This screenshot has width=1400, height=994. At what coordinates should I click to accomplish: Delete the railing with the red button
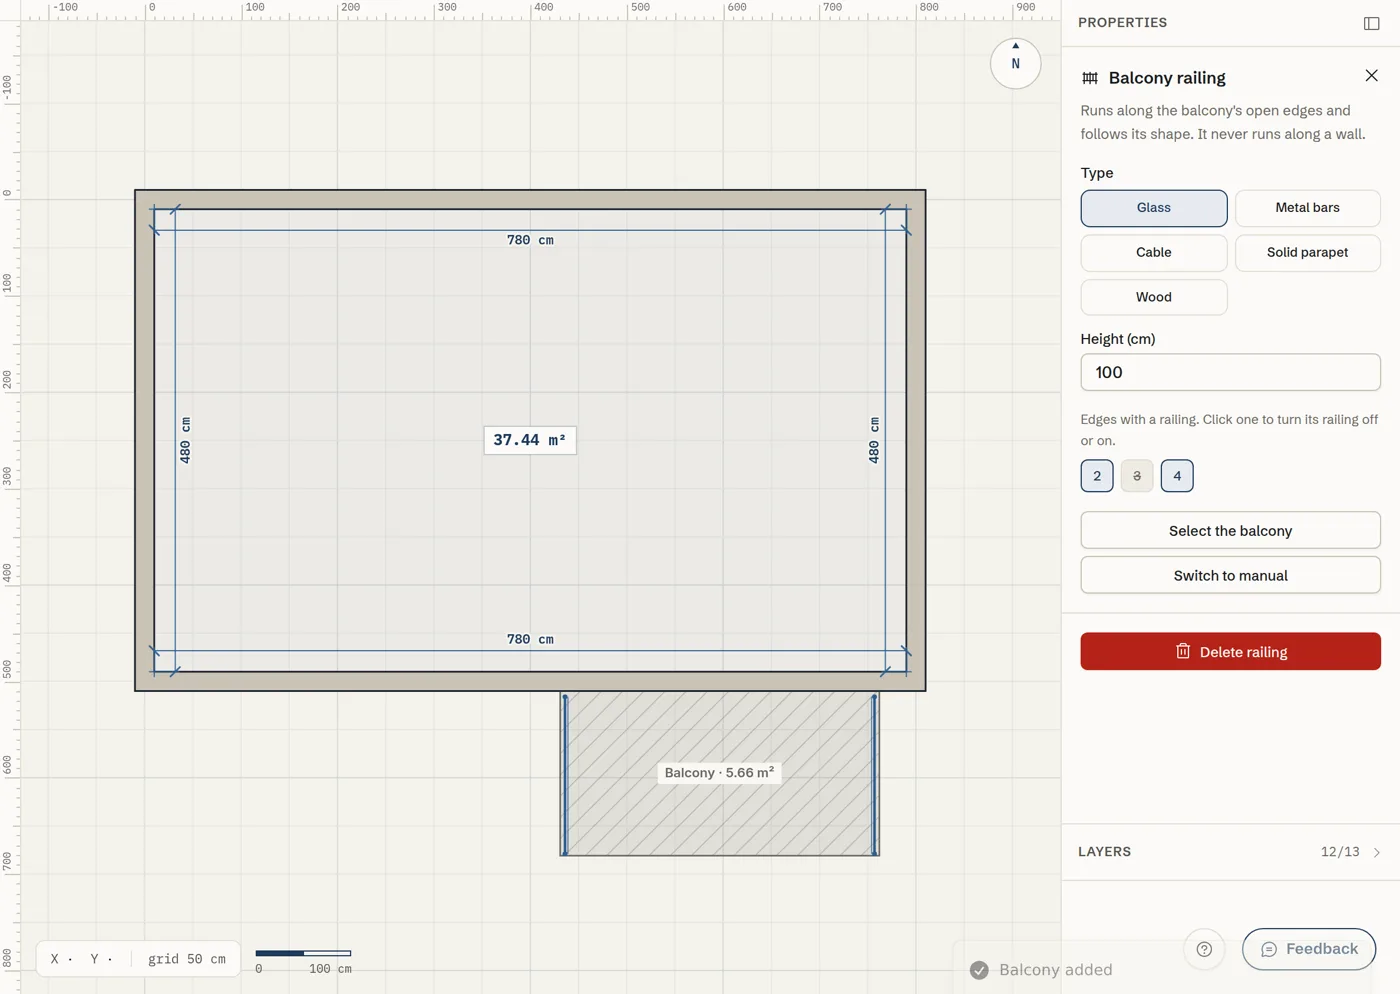point(1230,652)
